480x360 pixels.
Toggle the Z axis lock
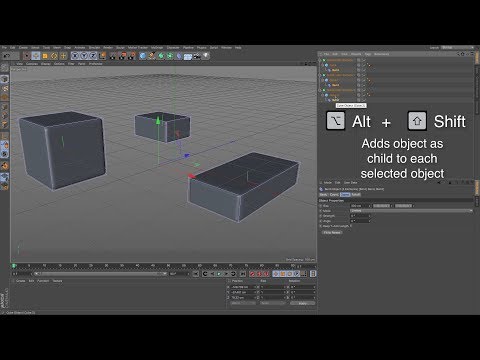coord(93,56)
